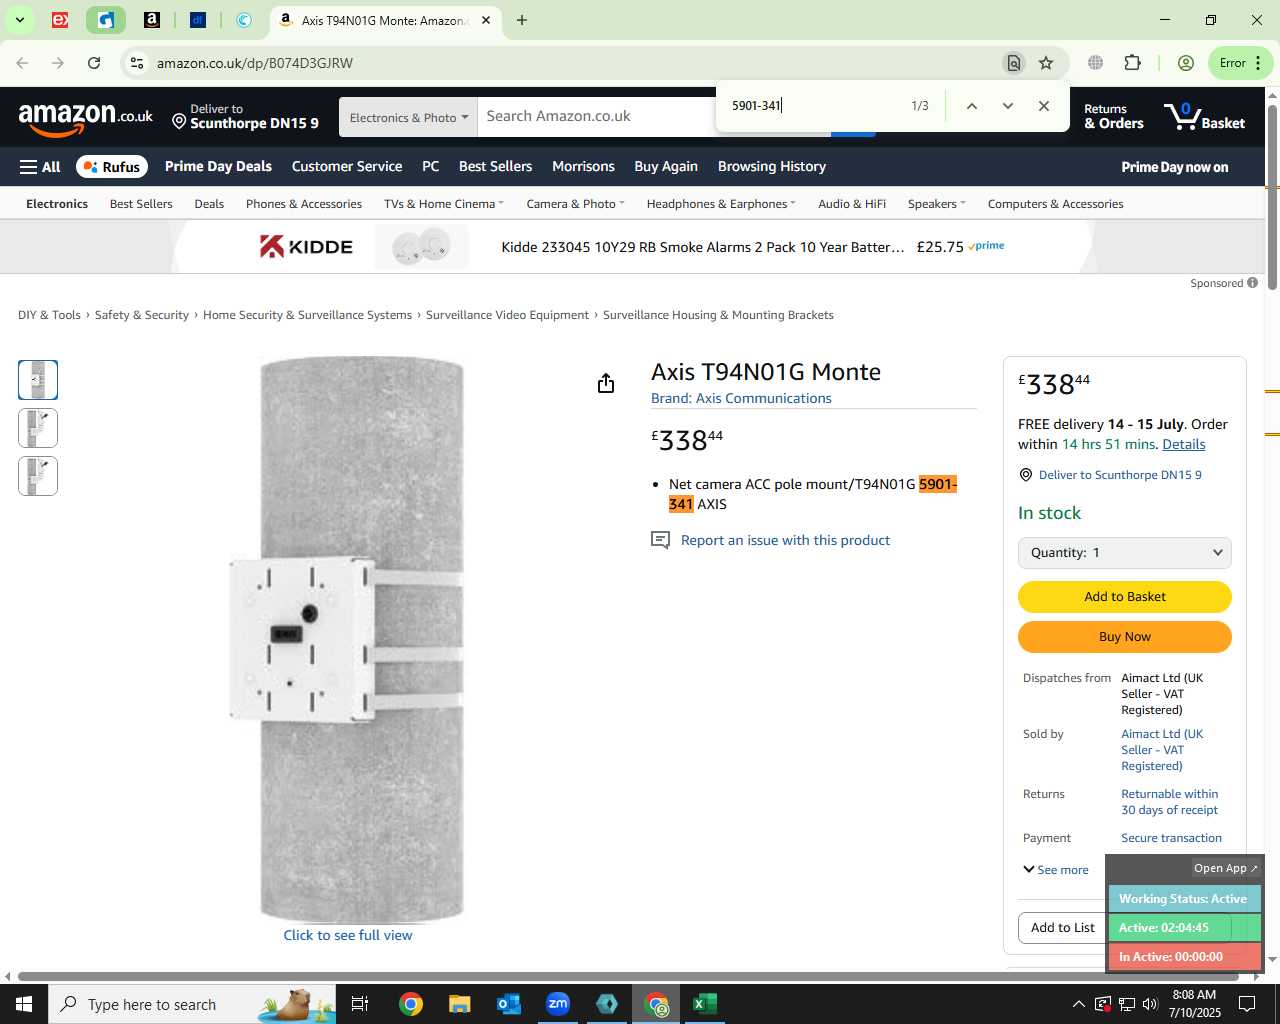Screen dimensions: 1280x1024
Task: Expand TVs & Home Cinema submenu
Action: pyautogui.click(x=444, y=204)
